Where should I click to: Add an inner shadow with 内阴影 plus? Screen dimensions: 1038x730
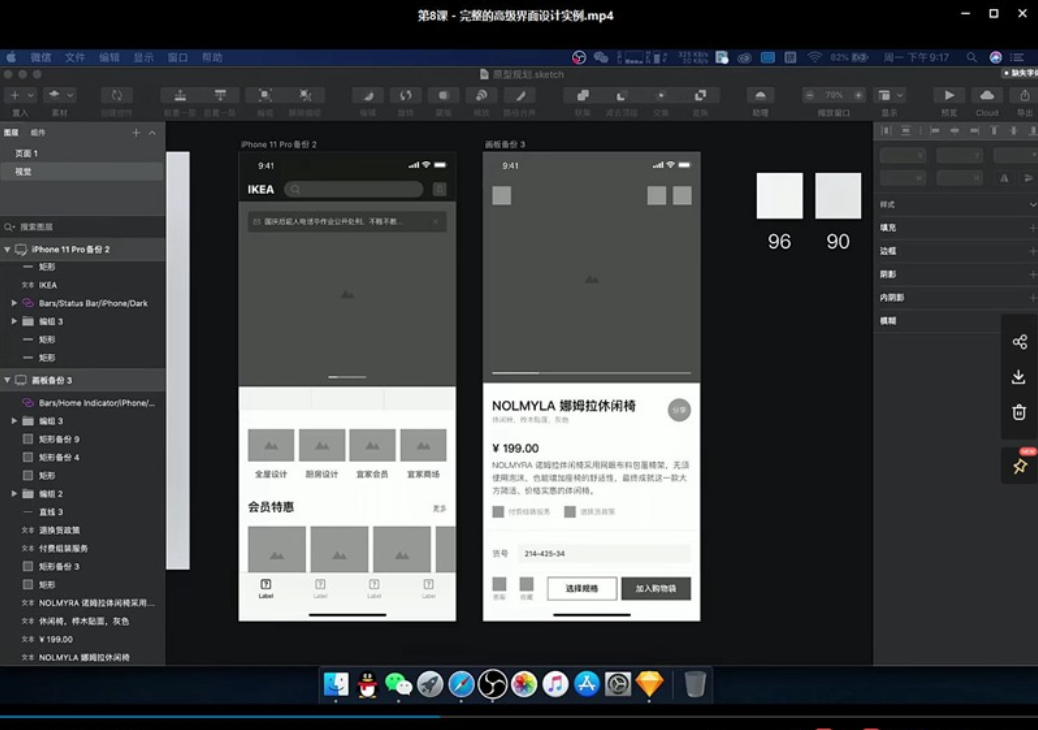pyautogui.click(x=1033, y=297)
